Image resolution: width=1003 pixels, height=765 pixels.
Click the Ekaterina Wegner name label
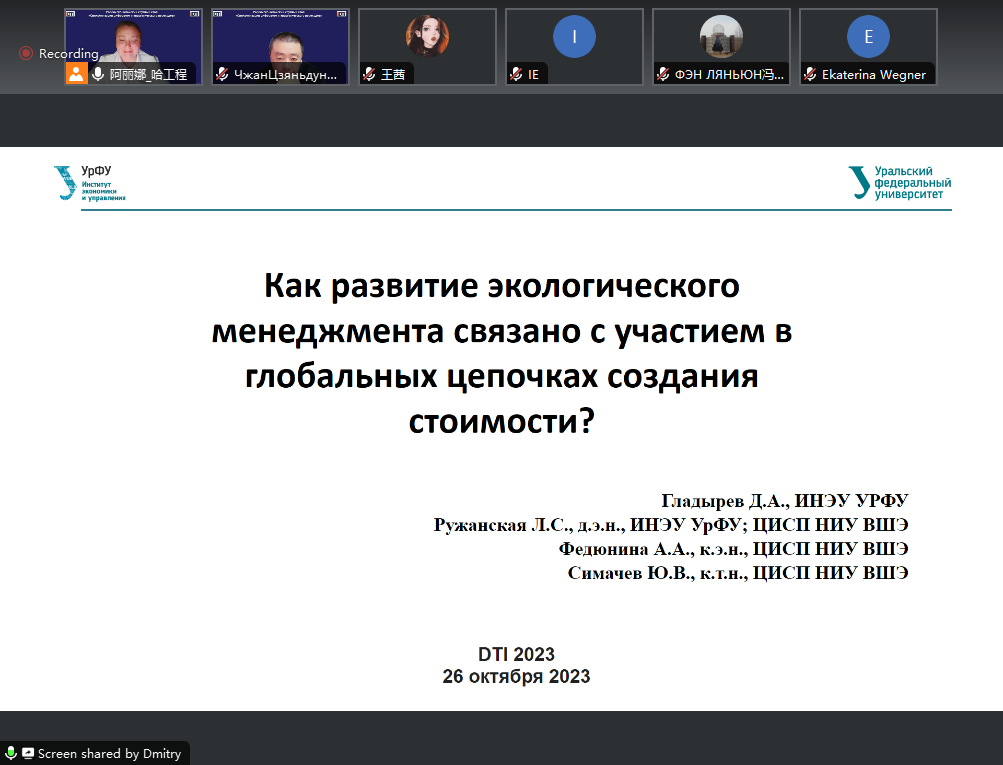873,74
